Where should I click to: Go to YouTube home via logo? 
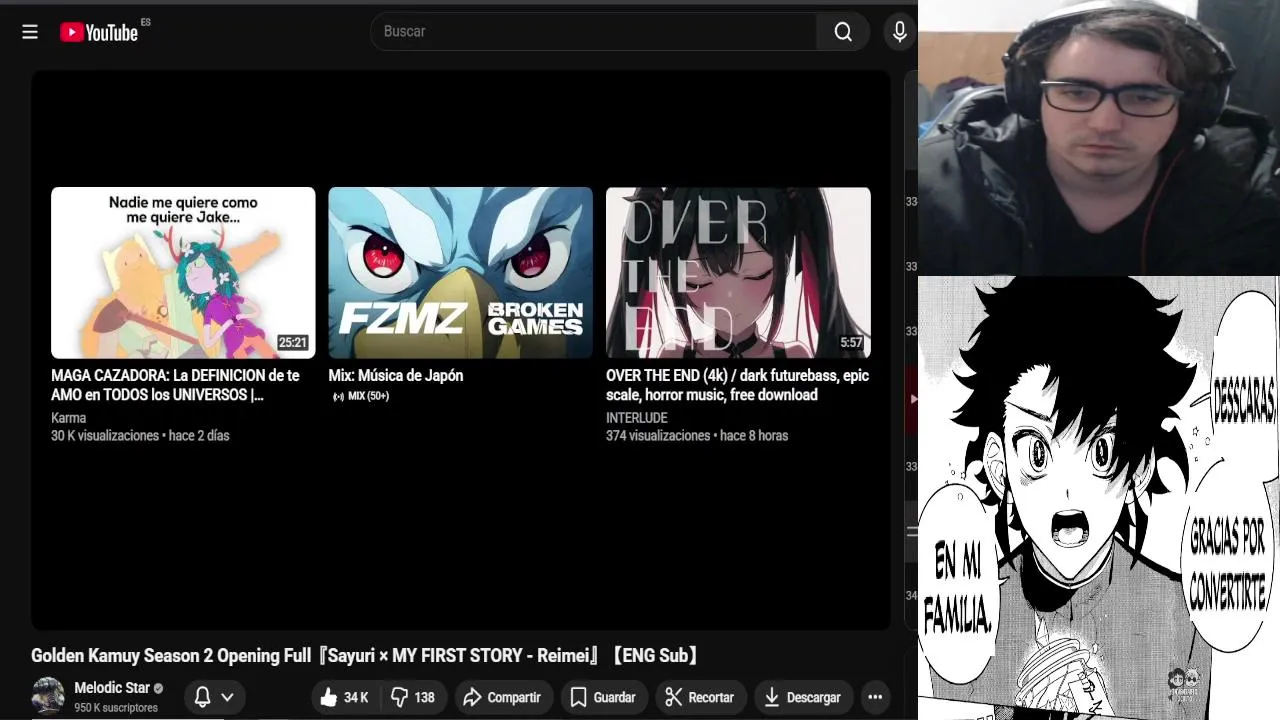pos(98,32)
